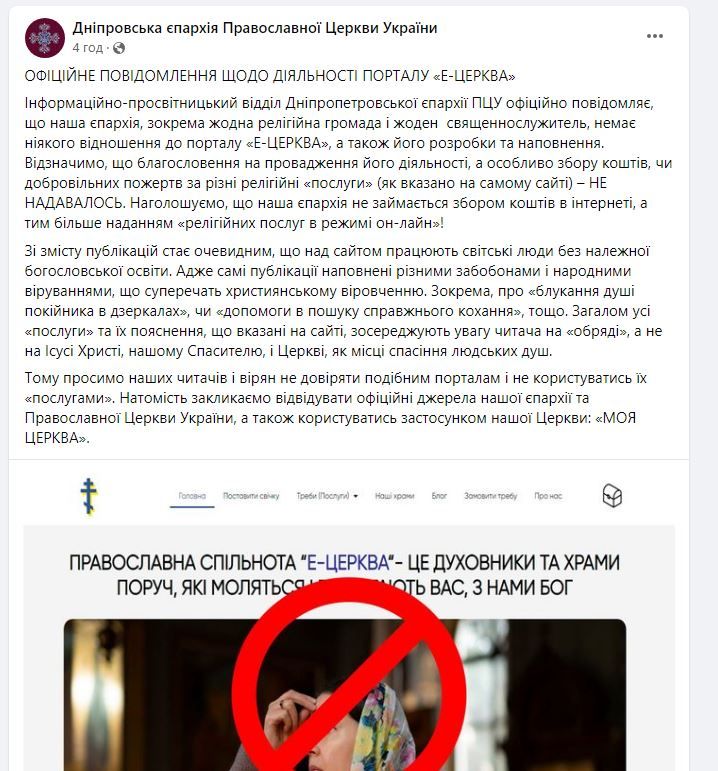This screenshot has width=718, height=771.
Task: Open the post options three-dot menu
Action: pos(655,36)
